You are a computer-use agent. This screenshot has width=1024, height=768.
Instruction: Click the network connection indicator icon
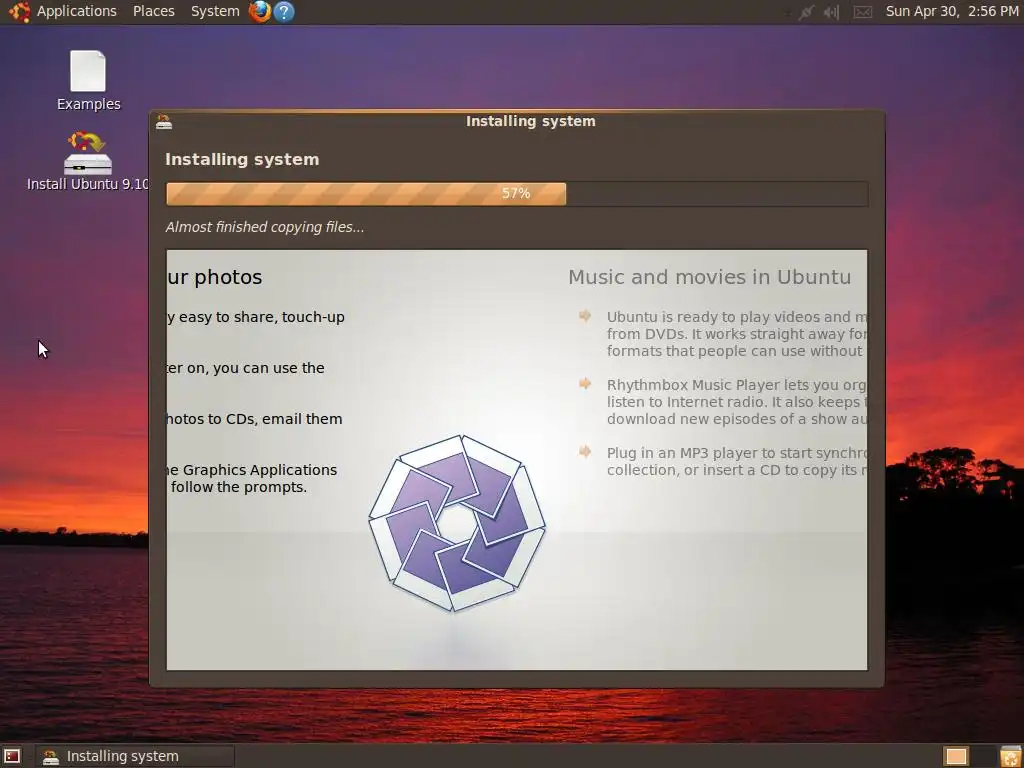click(x=805, y=12)
